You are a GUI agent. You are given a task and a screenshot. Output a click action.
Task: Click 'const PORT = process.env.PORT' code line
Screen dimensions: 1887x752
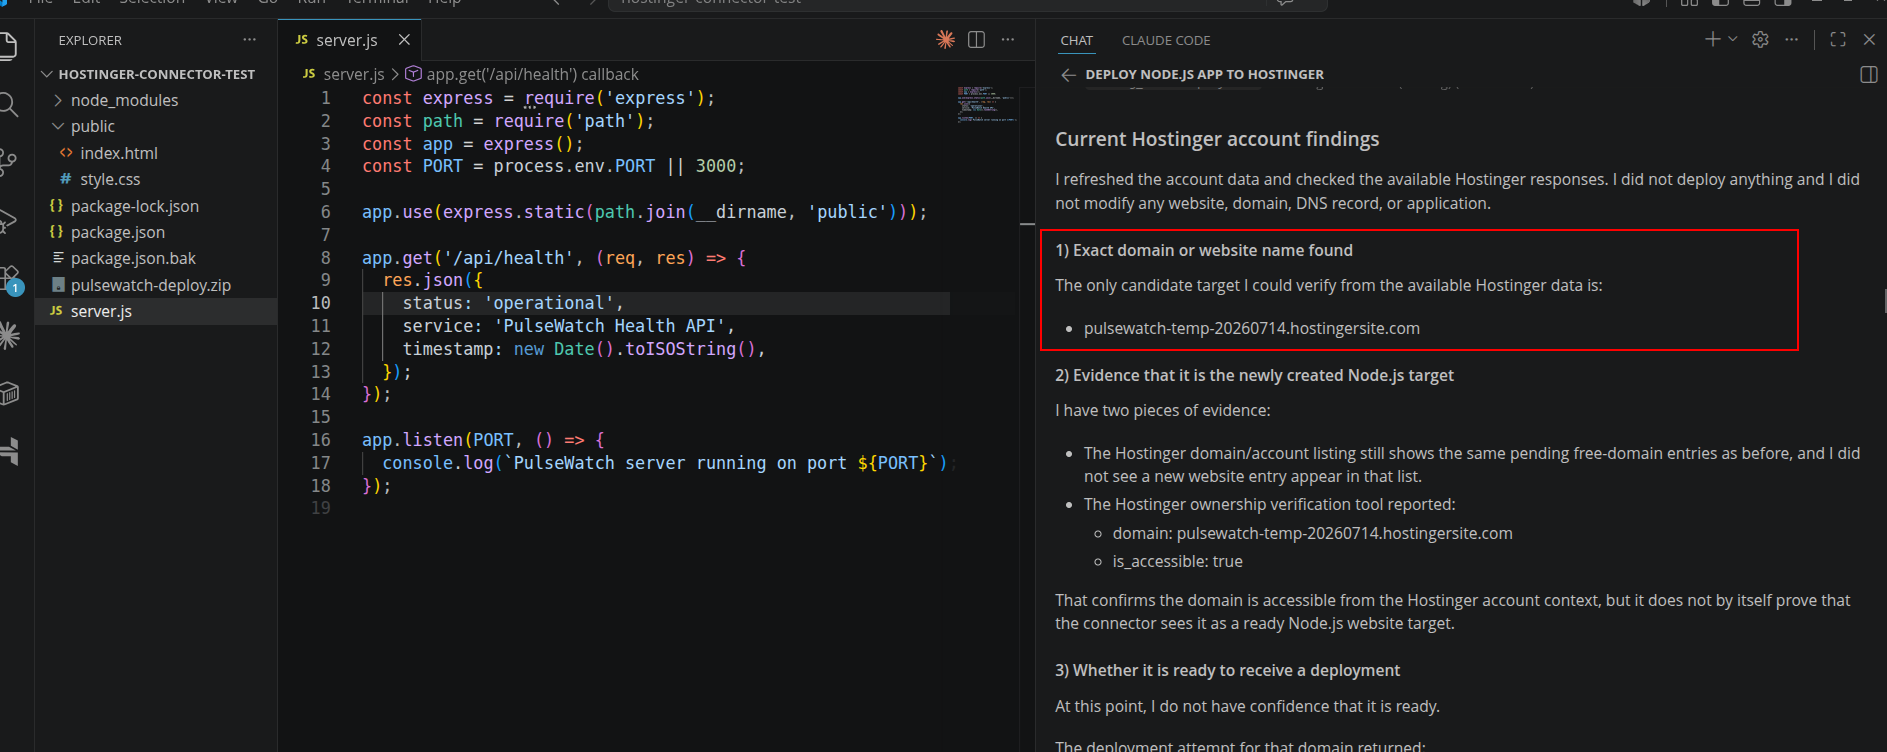point(553,166)
